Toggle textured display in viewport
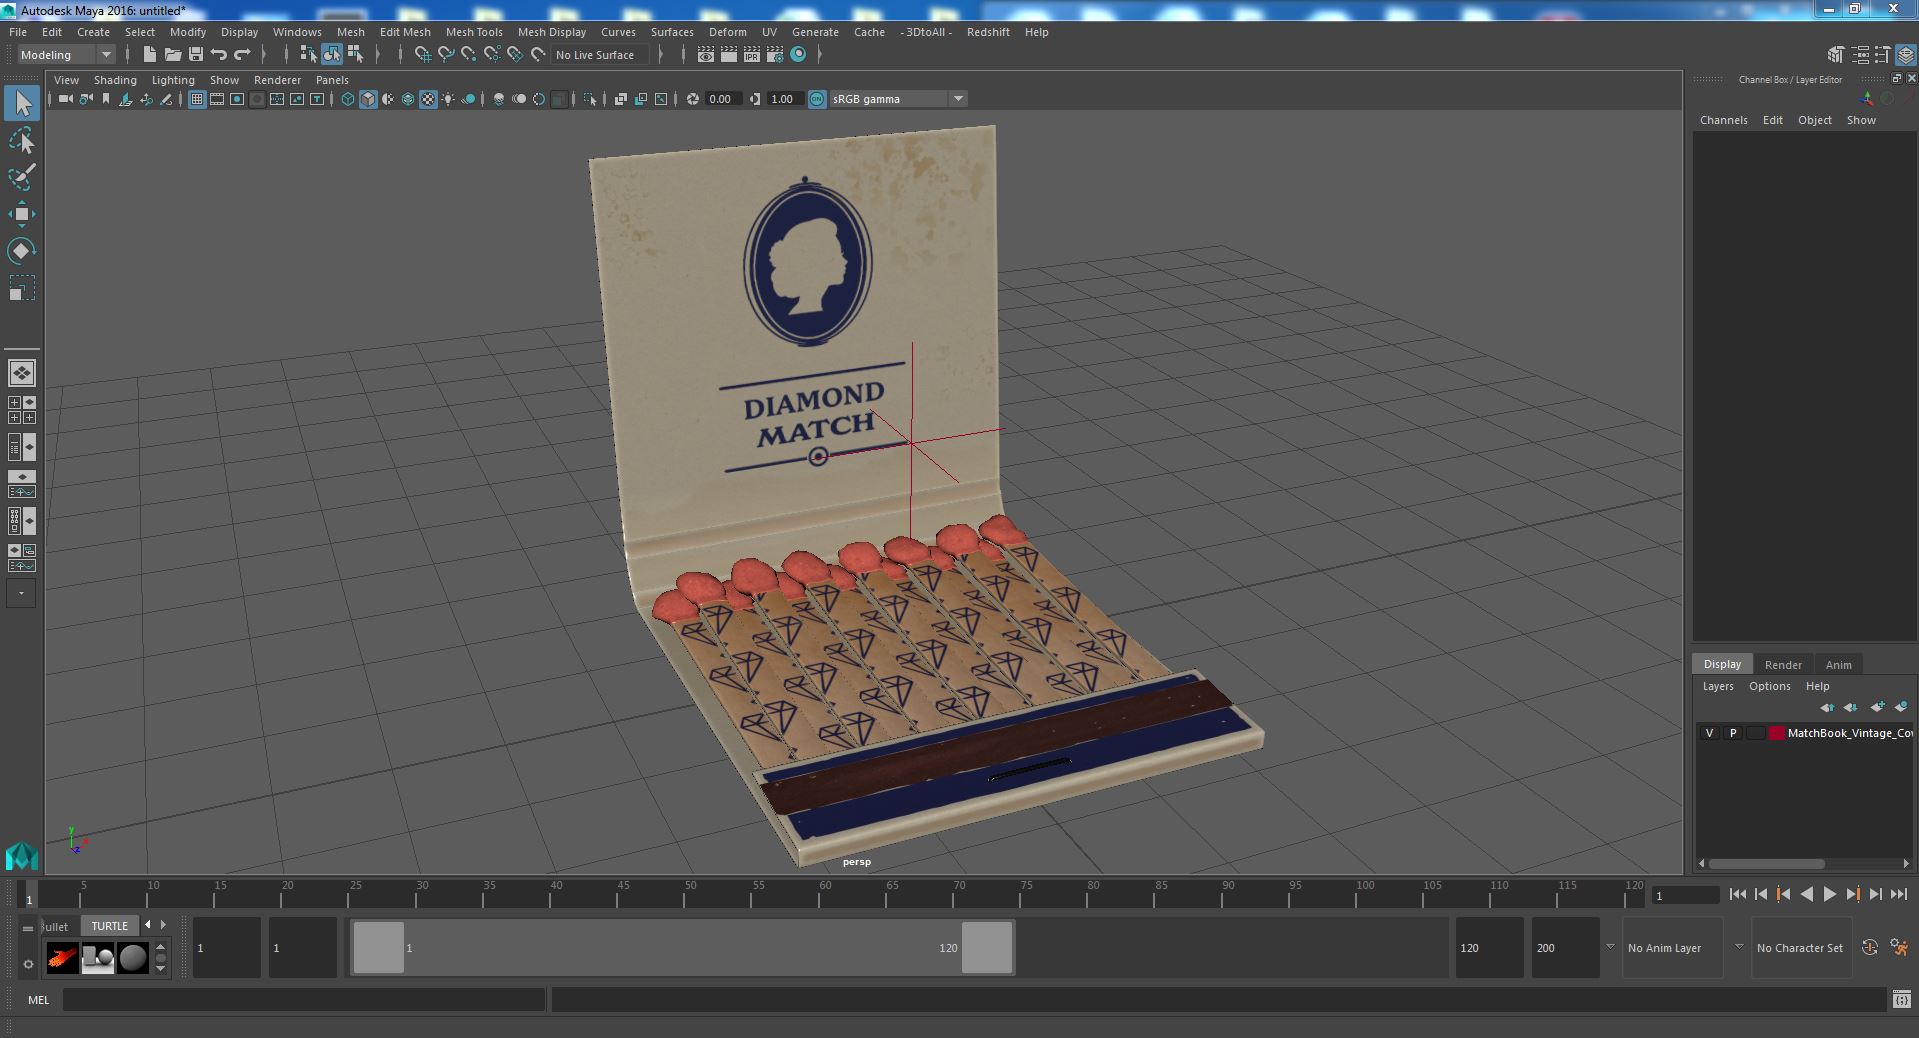The image size is (1919, 1038). (428, 99)
